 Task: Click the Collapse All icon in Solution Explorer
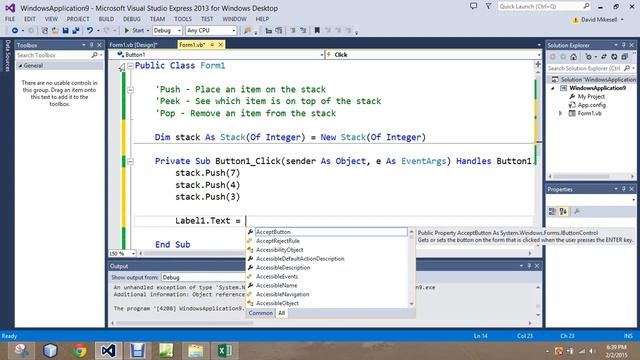click(x=624, y=57)
